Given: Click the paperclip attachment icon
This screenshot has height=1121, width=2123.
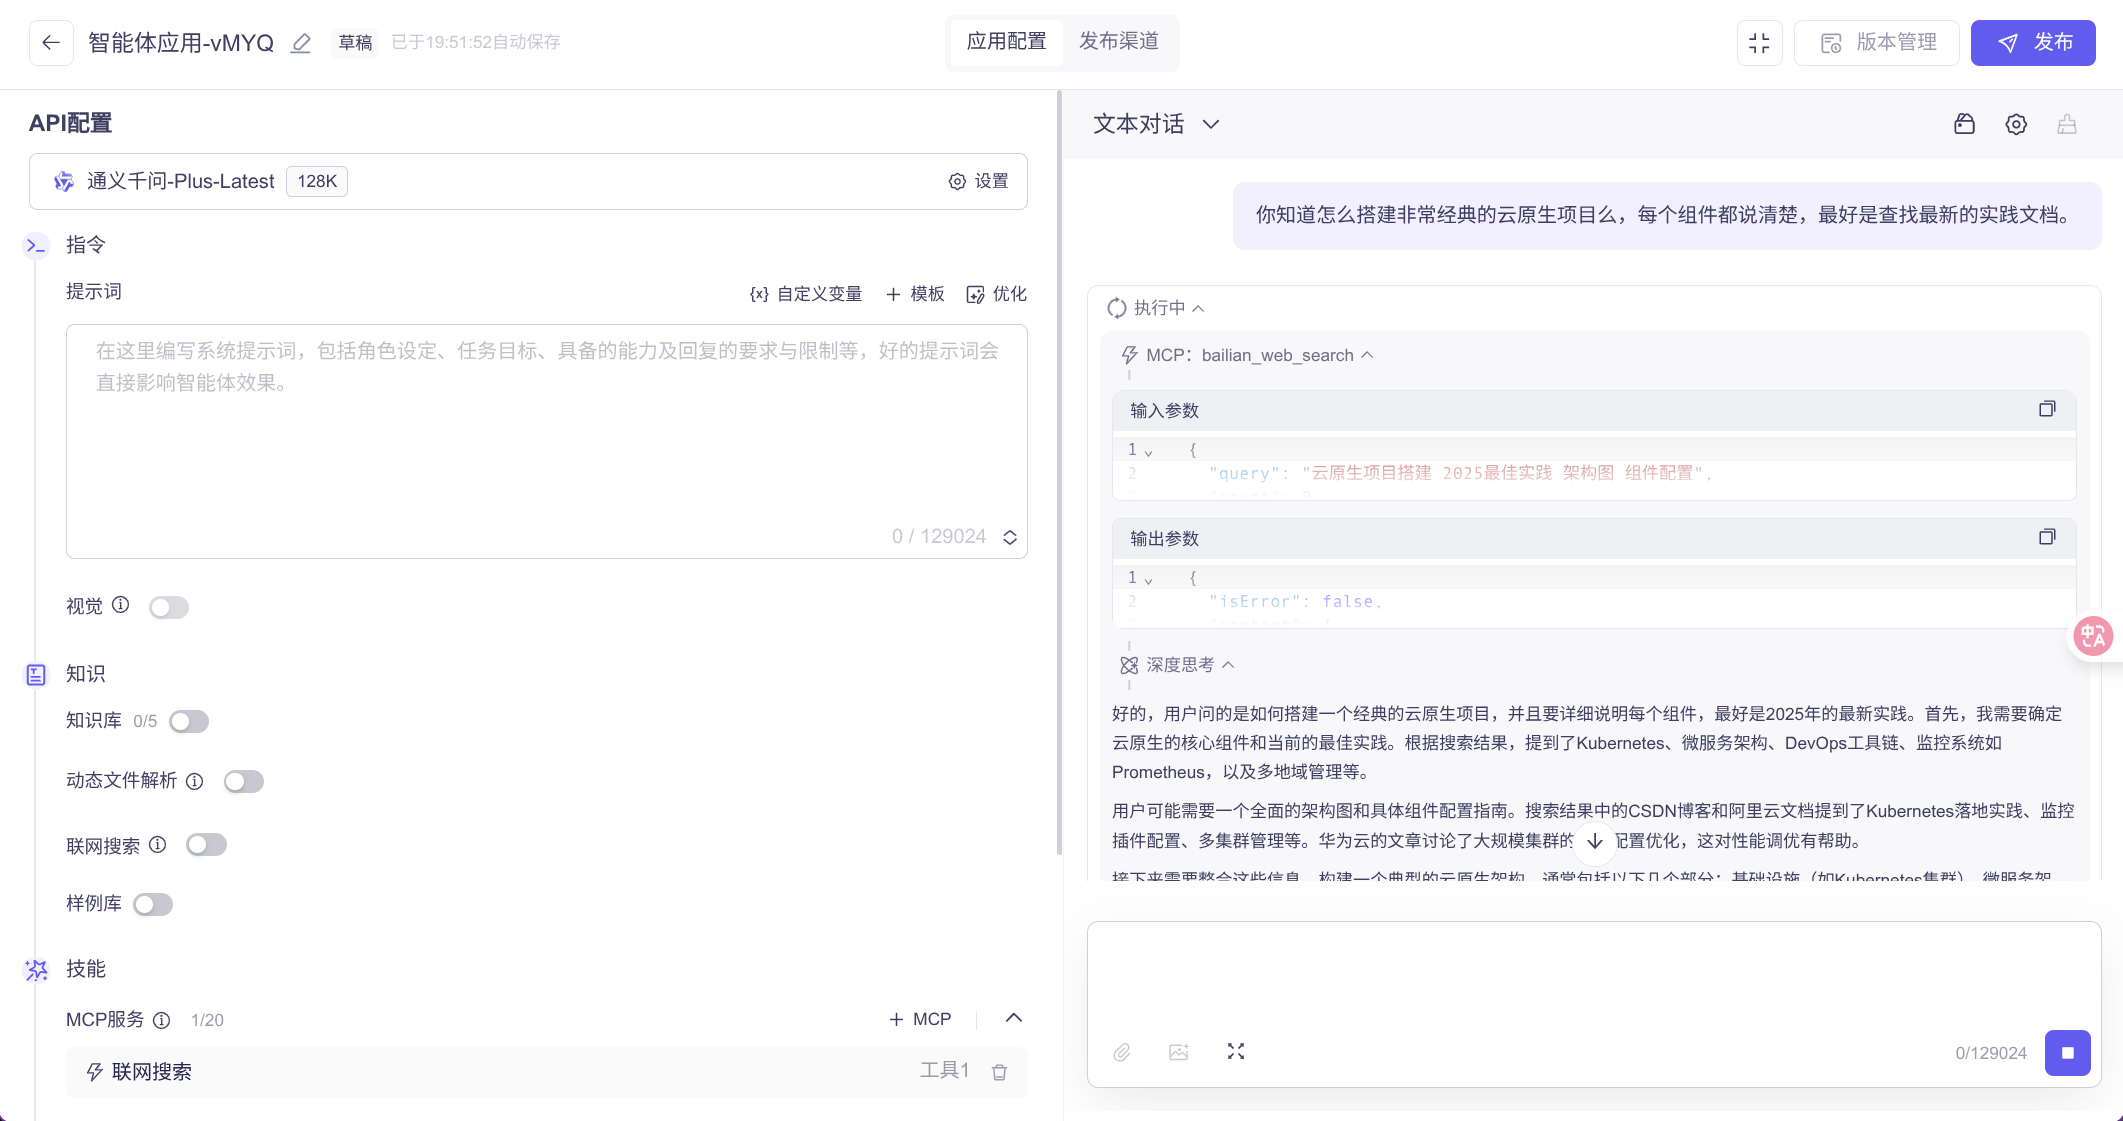Looking at the screenshot, I should (1122, 1052).
